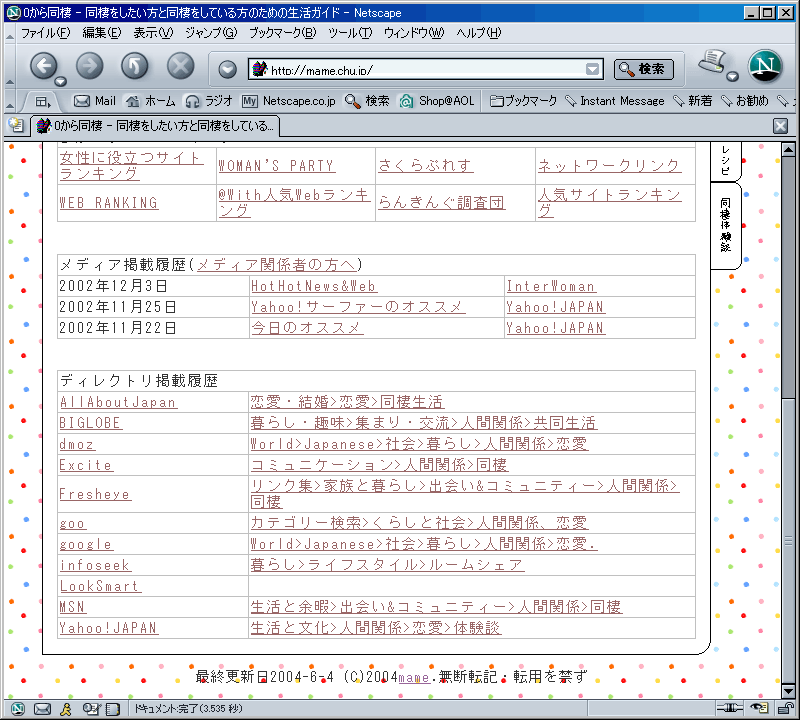Image resolution: width=800 pixels, height=720 pixels.
Task: Click the 同棲体験談 side tab
Action: 725,225
